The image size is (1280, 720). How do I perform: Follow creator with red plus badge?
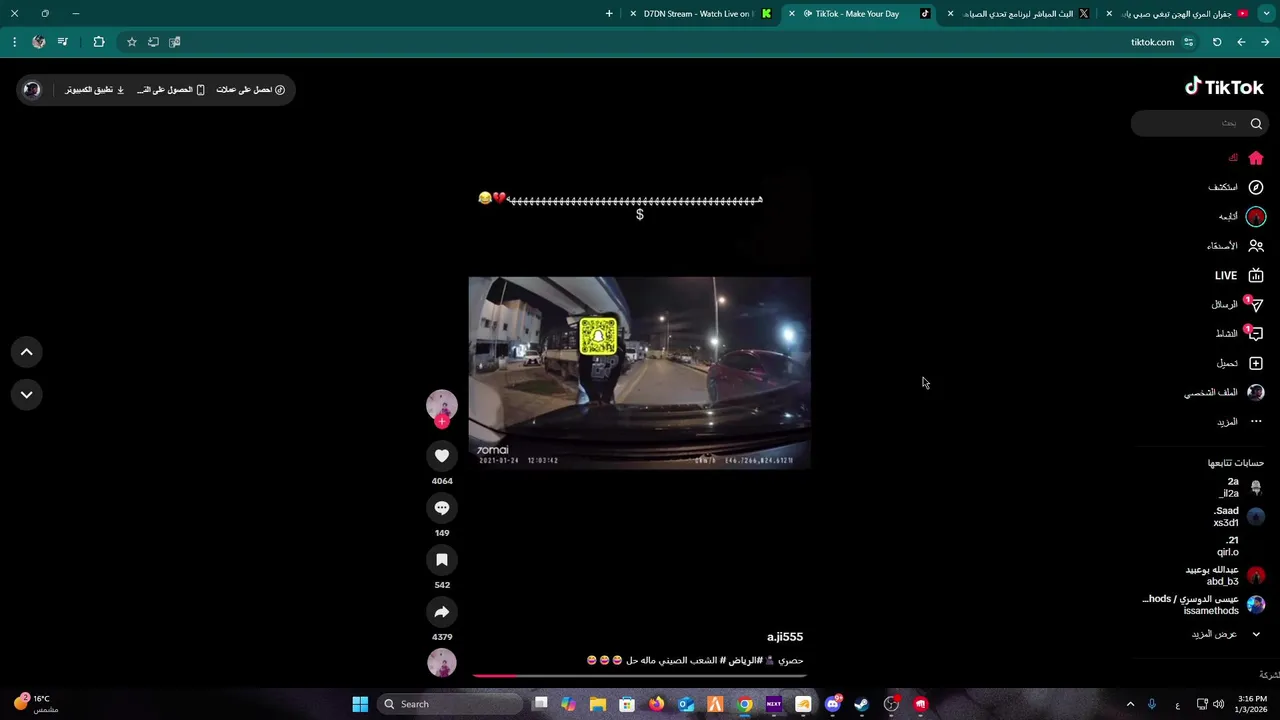pos(442,421)
